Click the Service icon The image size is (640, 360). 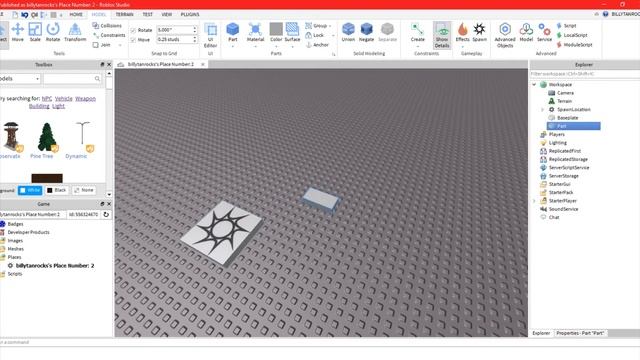(544, 29)
